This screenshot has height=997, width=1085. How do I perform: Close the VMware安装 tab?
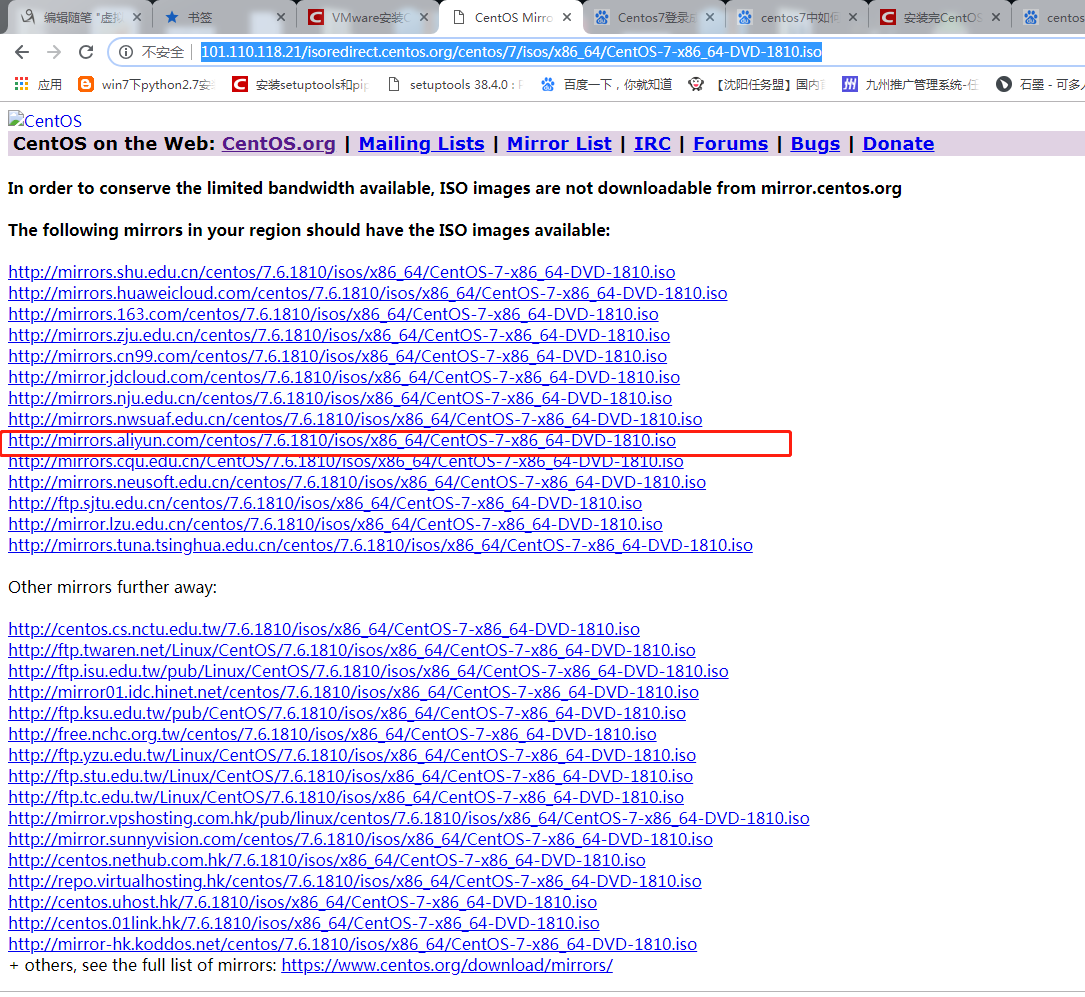click(x=423, y=17)
